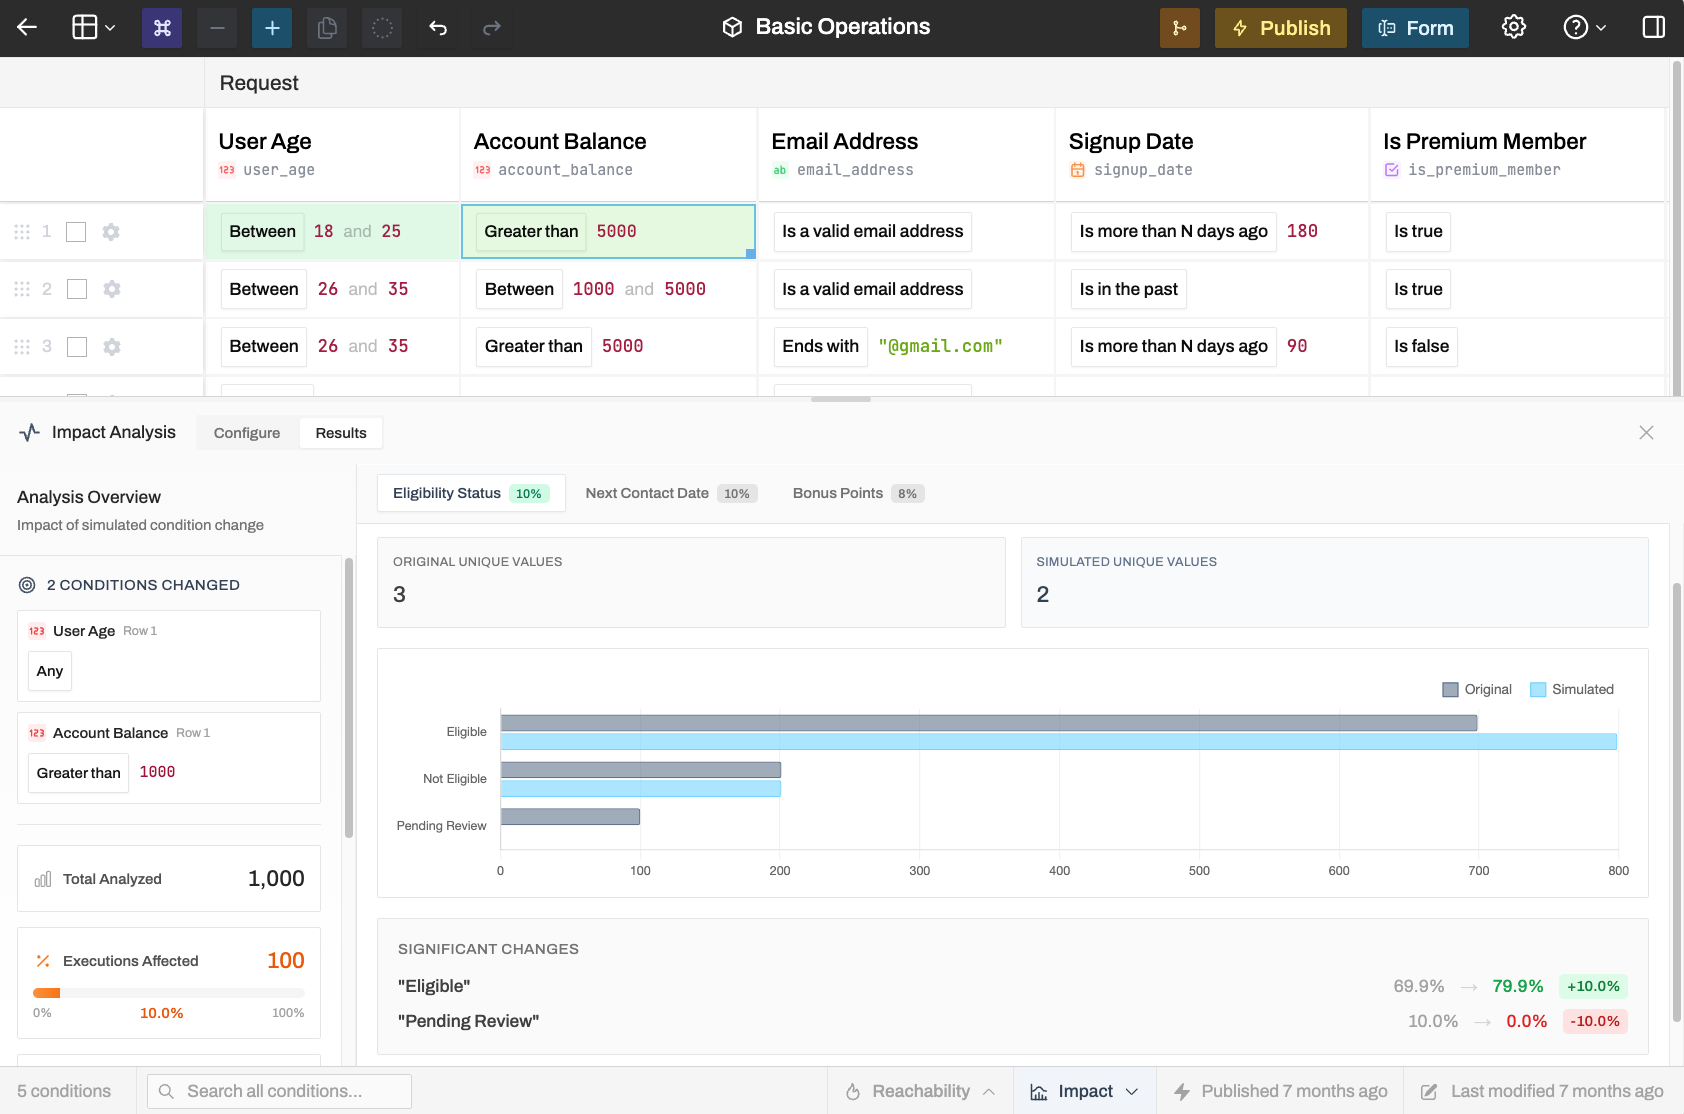The image size is (1684, 1114).
Task: Click the Publish button
Action: tap(1281, 28)
